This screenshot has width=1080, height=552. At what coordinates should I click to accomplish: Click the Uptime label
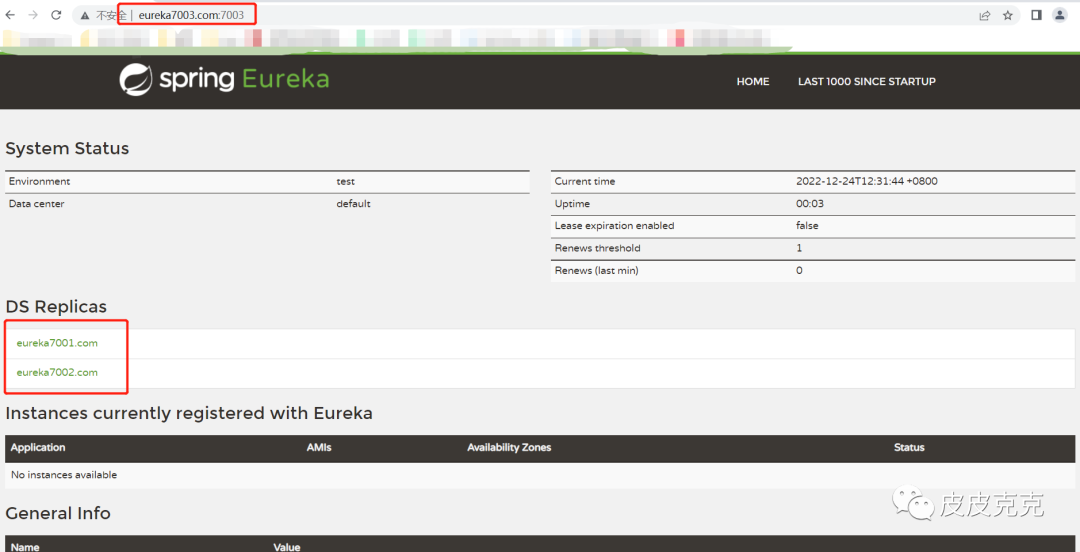(572, 204)
